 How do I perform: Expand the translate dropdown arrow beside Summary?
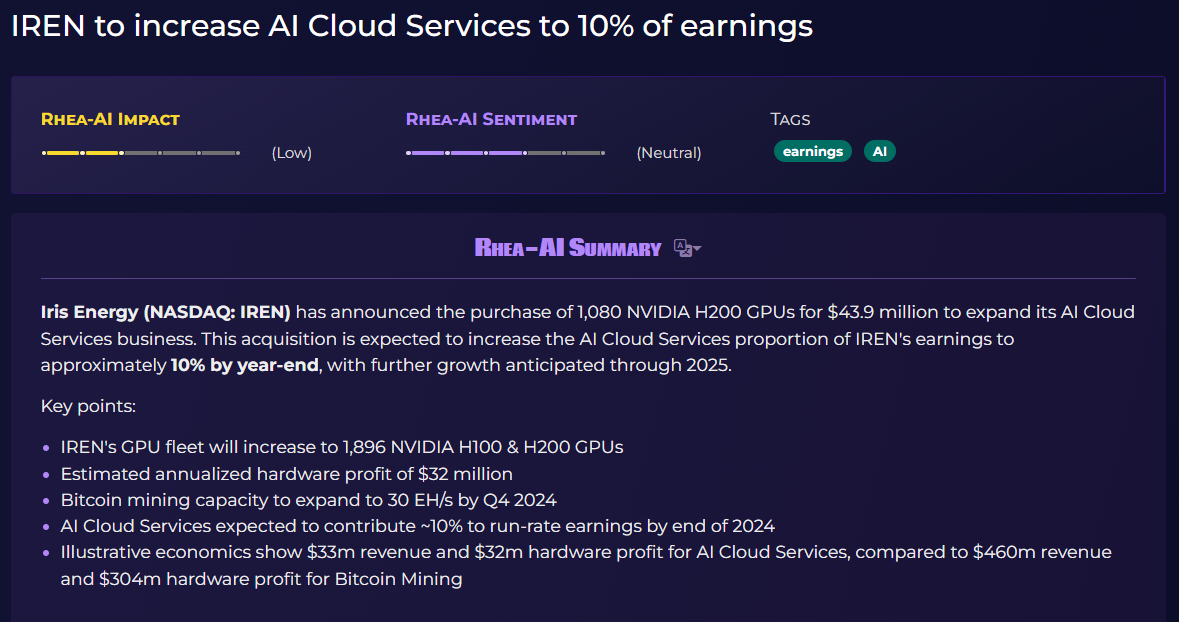pyautogui.click(x=698, y=248)
